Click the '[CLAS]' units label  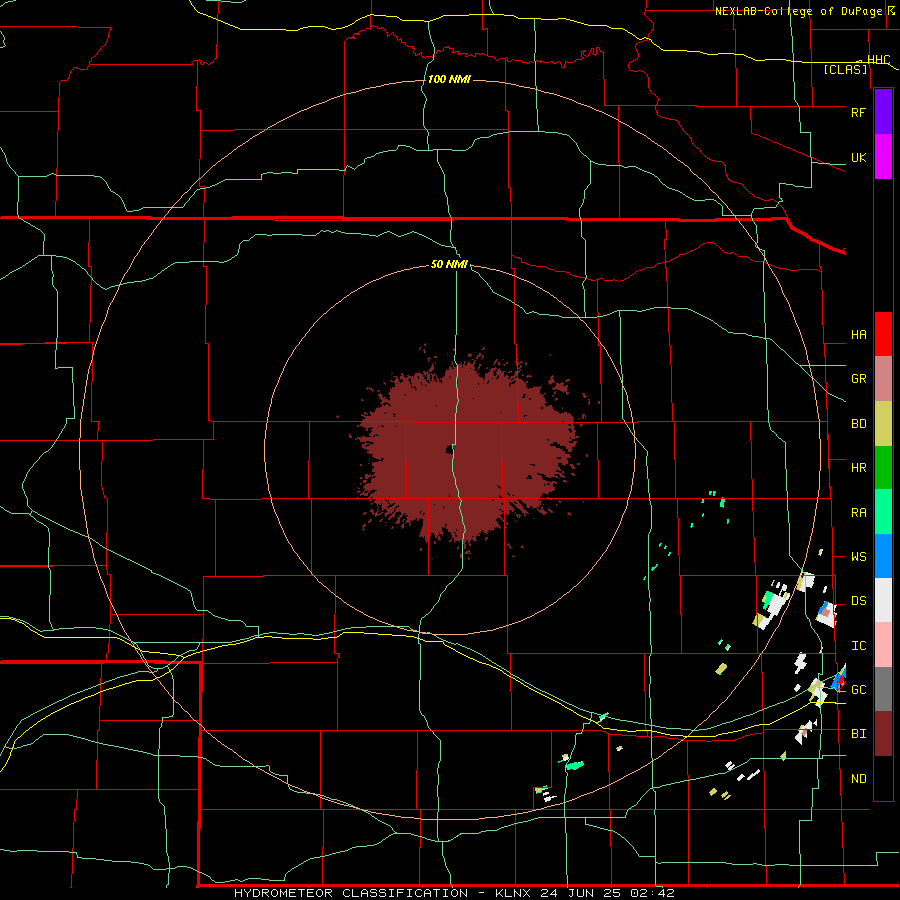point(845,70)
